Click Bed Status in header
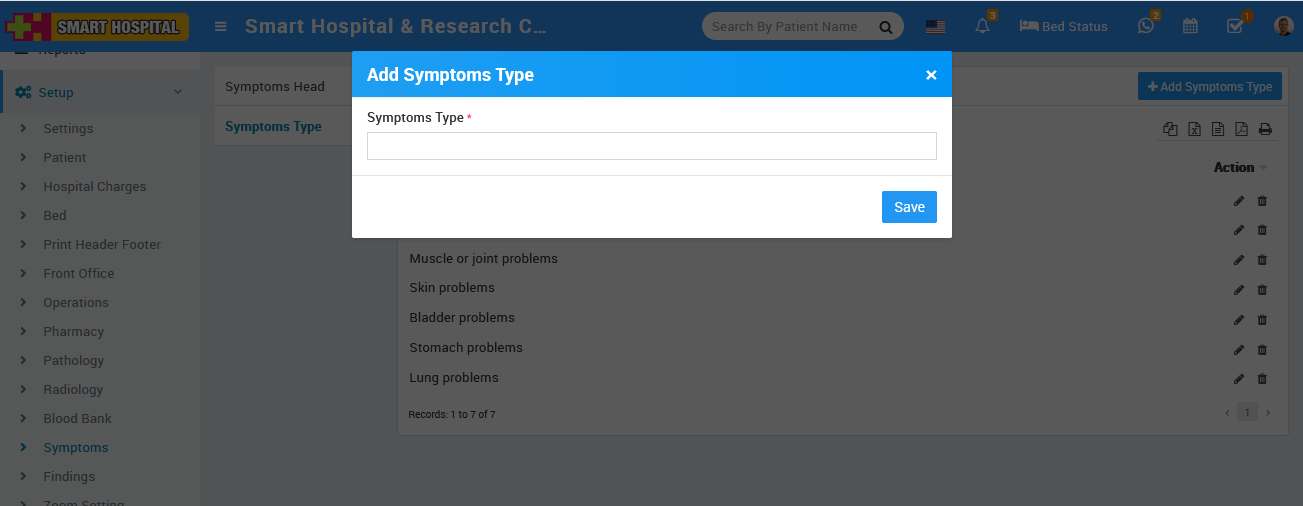 click(x=1063, y=27)
